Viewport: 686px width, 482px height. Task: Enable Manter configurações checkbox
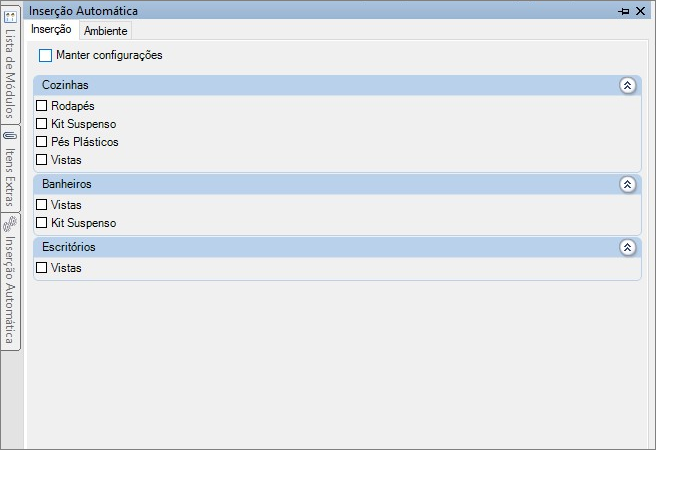pyautogui.click(x=45, y=56)
